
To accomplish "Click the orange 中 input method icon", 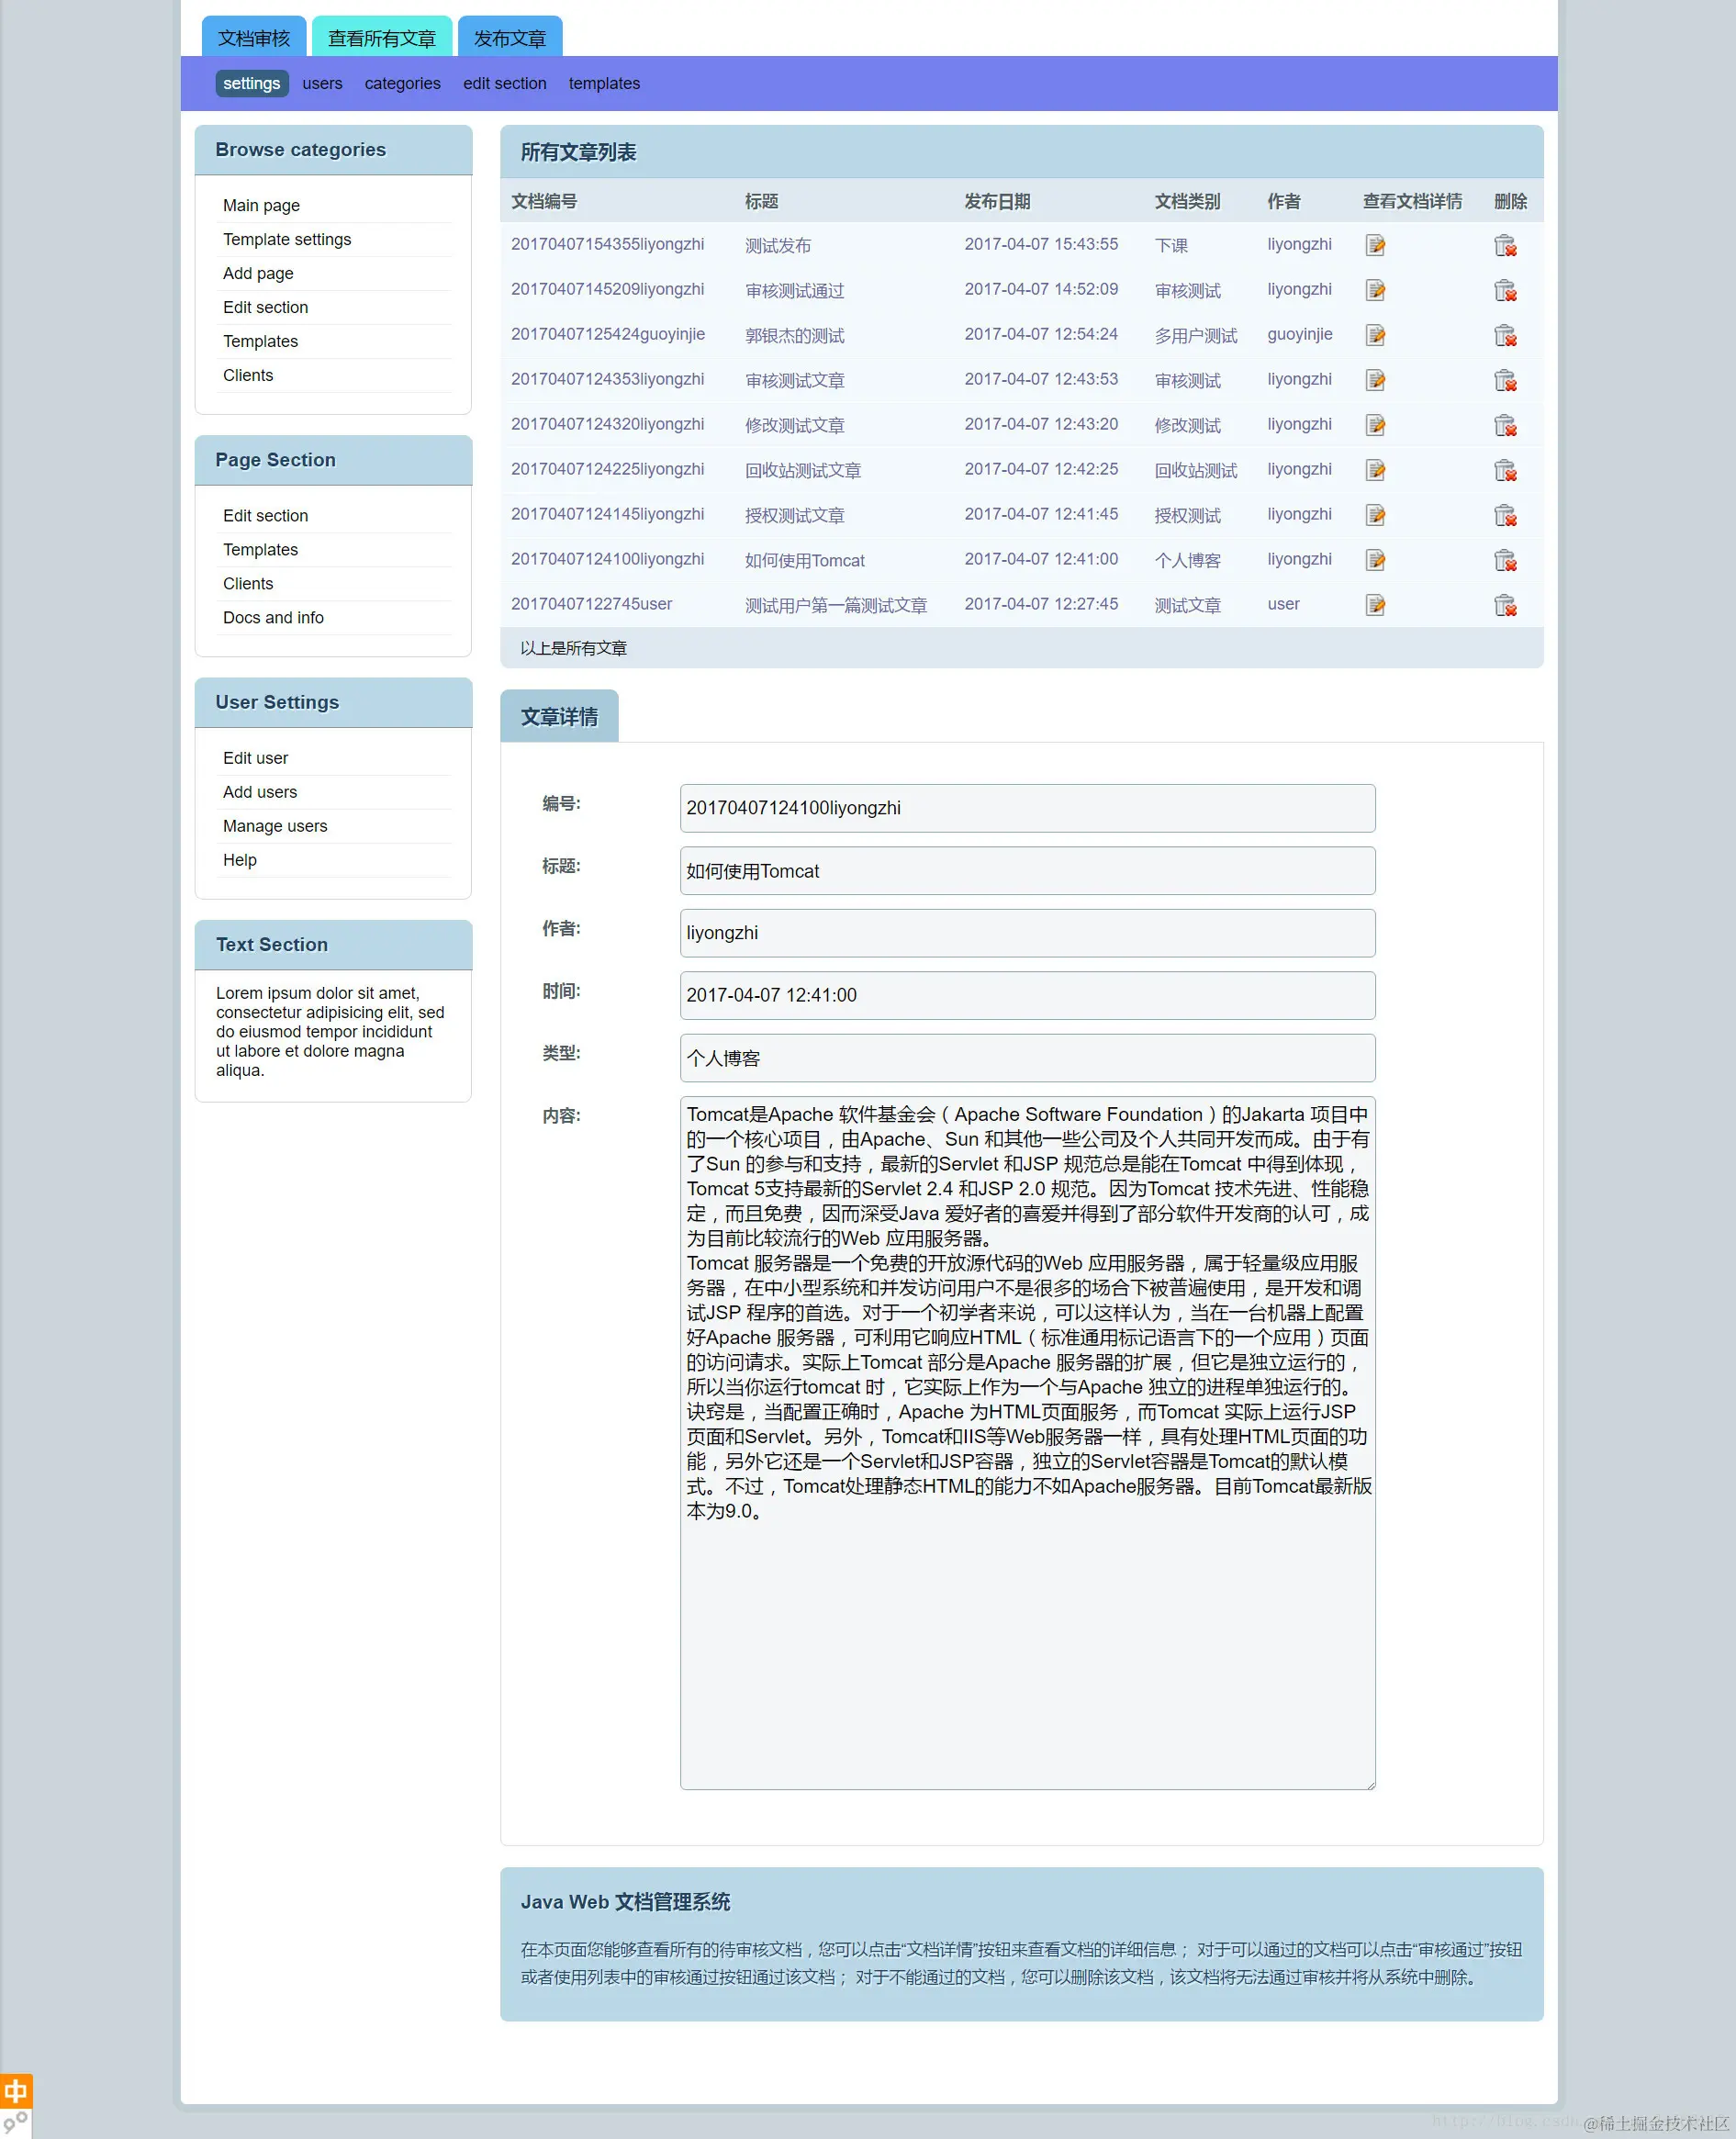I will point(16,2090).
